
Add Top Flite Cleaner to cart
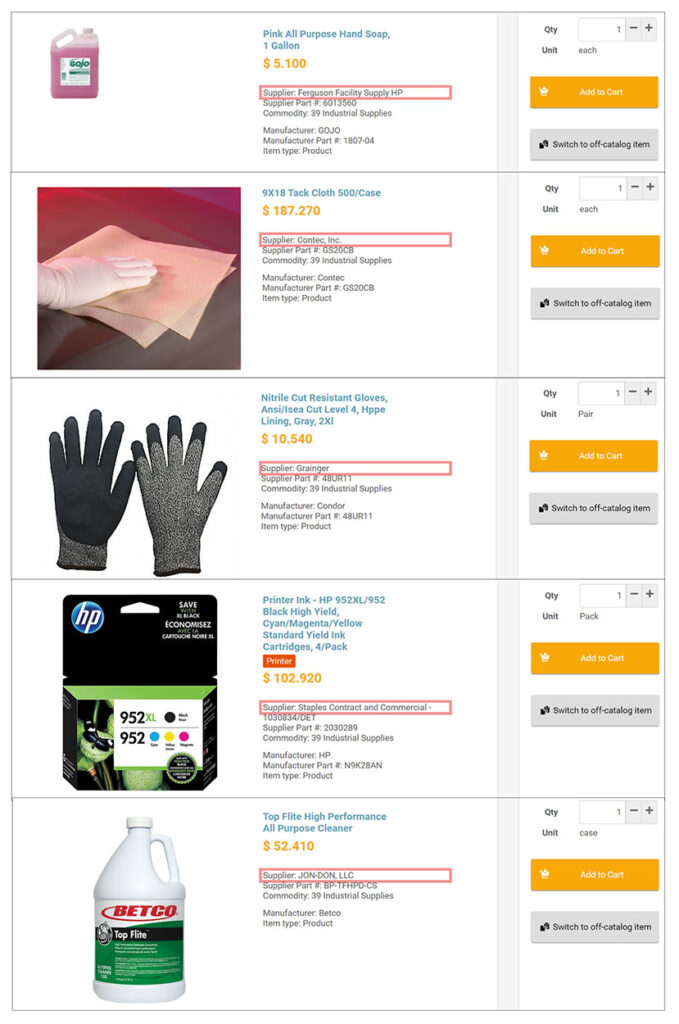pyautogui.click(x=594, y=874)
